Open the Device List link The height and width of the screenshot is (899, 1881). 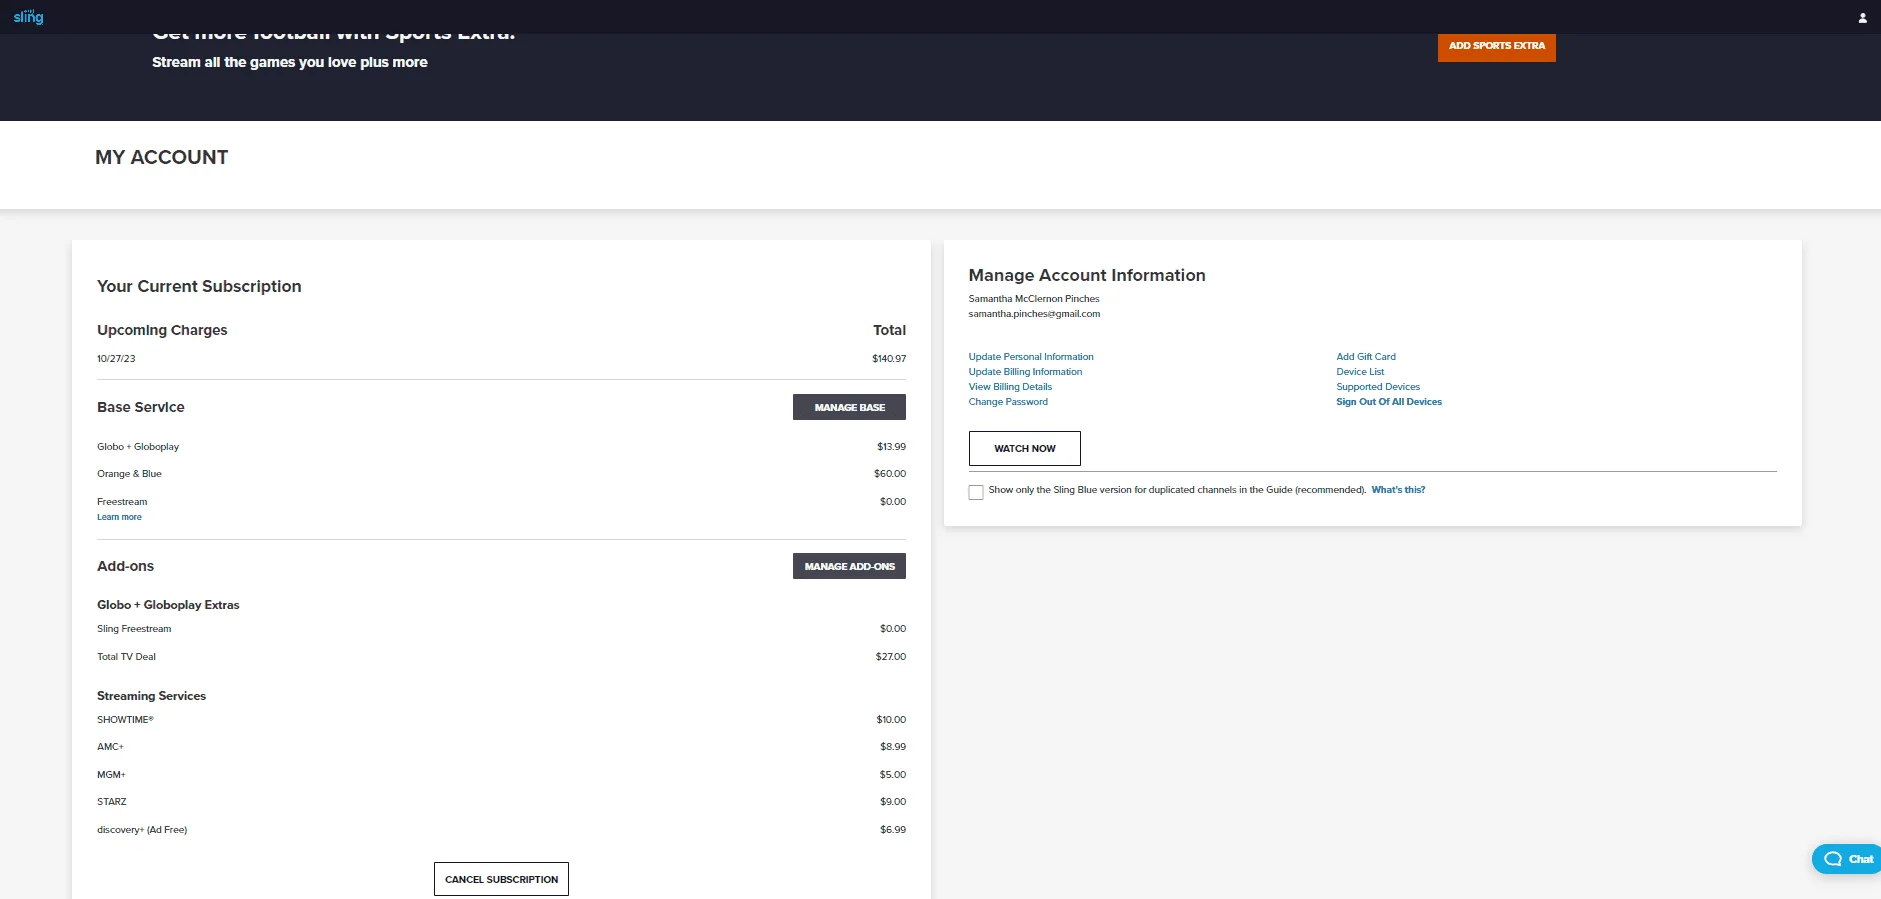pyautogui.click(x=1360, y=372)
